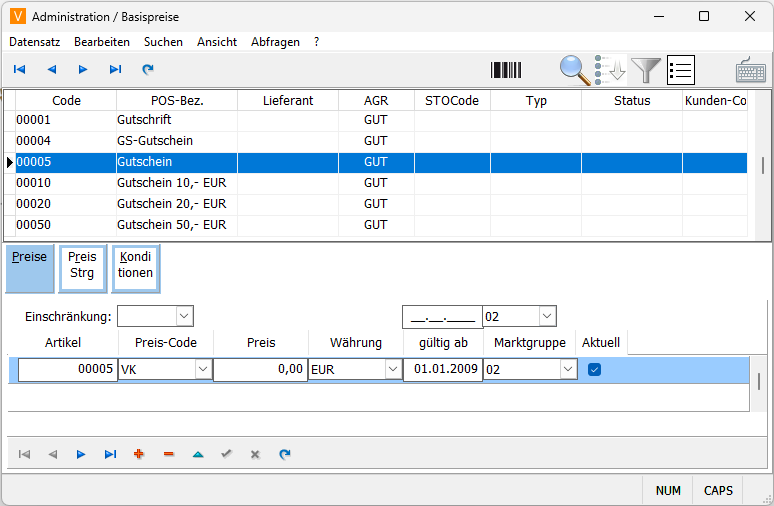Viewport: 774px width, 506px height.
Task: Delete price row with red minus
Action: click(168, 454)
